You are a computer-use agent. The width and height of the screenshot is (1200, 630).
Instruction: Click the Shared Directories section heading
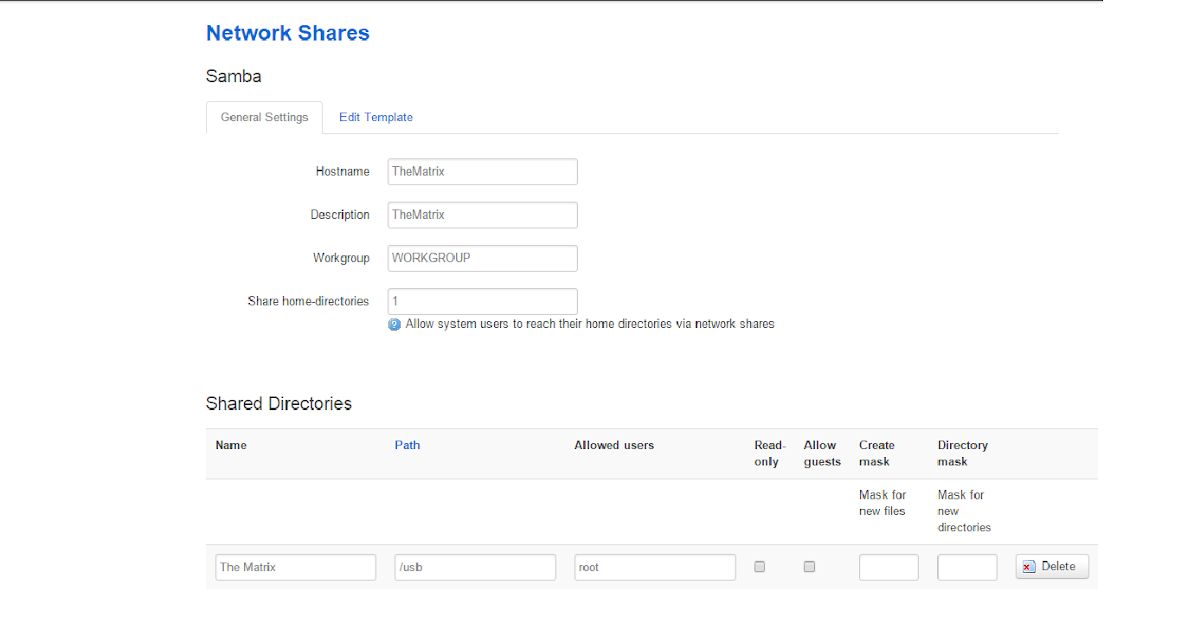tap(278, 404)
